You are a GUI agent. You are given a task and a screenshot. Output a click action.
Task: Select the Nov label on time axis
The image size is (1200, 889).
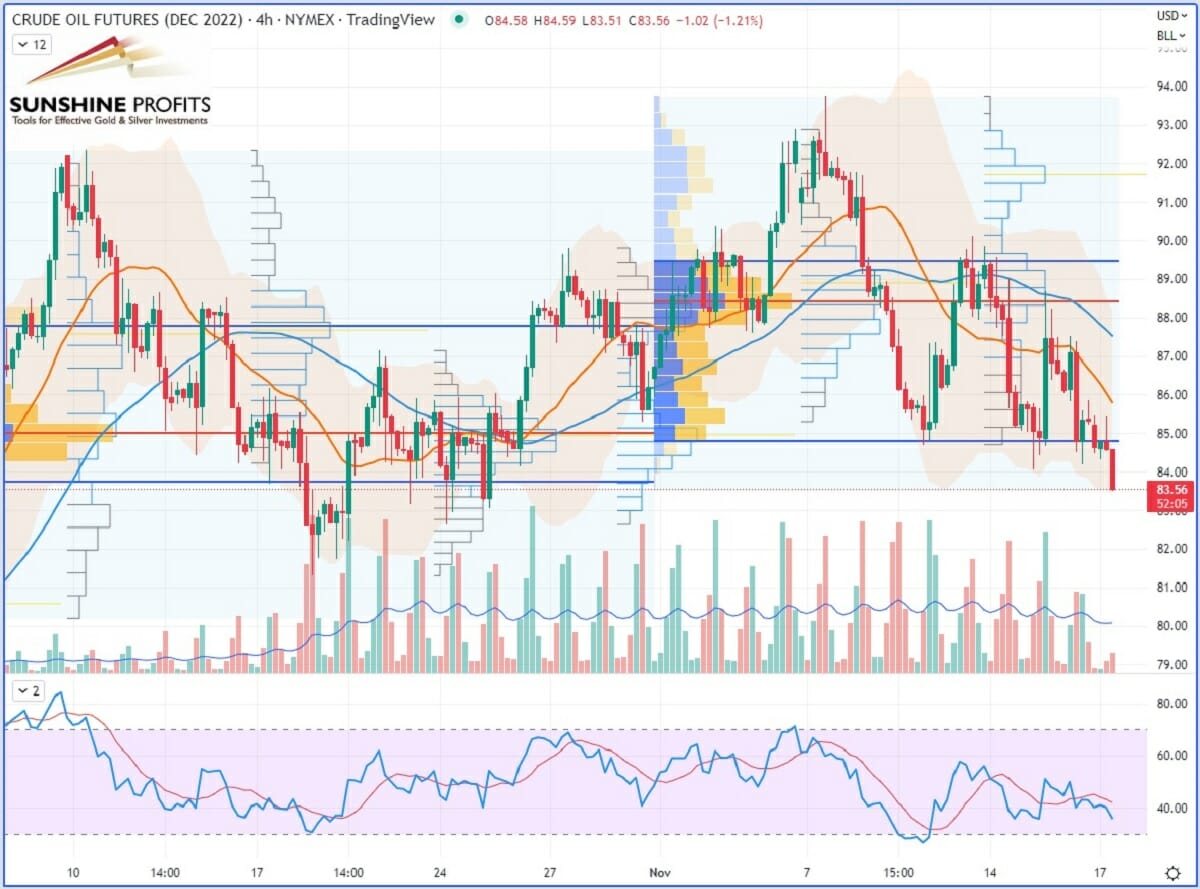pos(660,872)
